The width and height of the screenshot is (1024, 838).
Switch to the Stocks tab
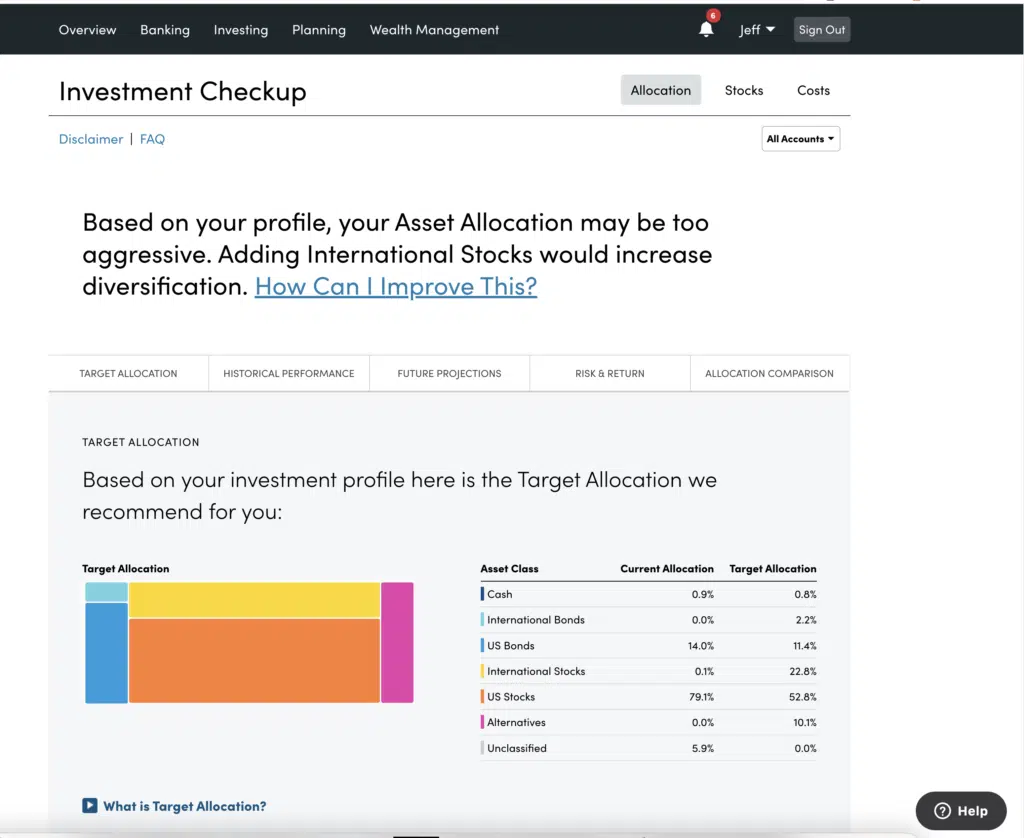743,90
